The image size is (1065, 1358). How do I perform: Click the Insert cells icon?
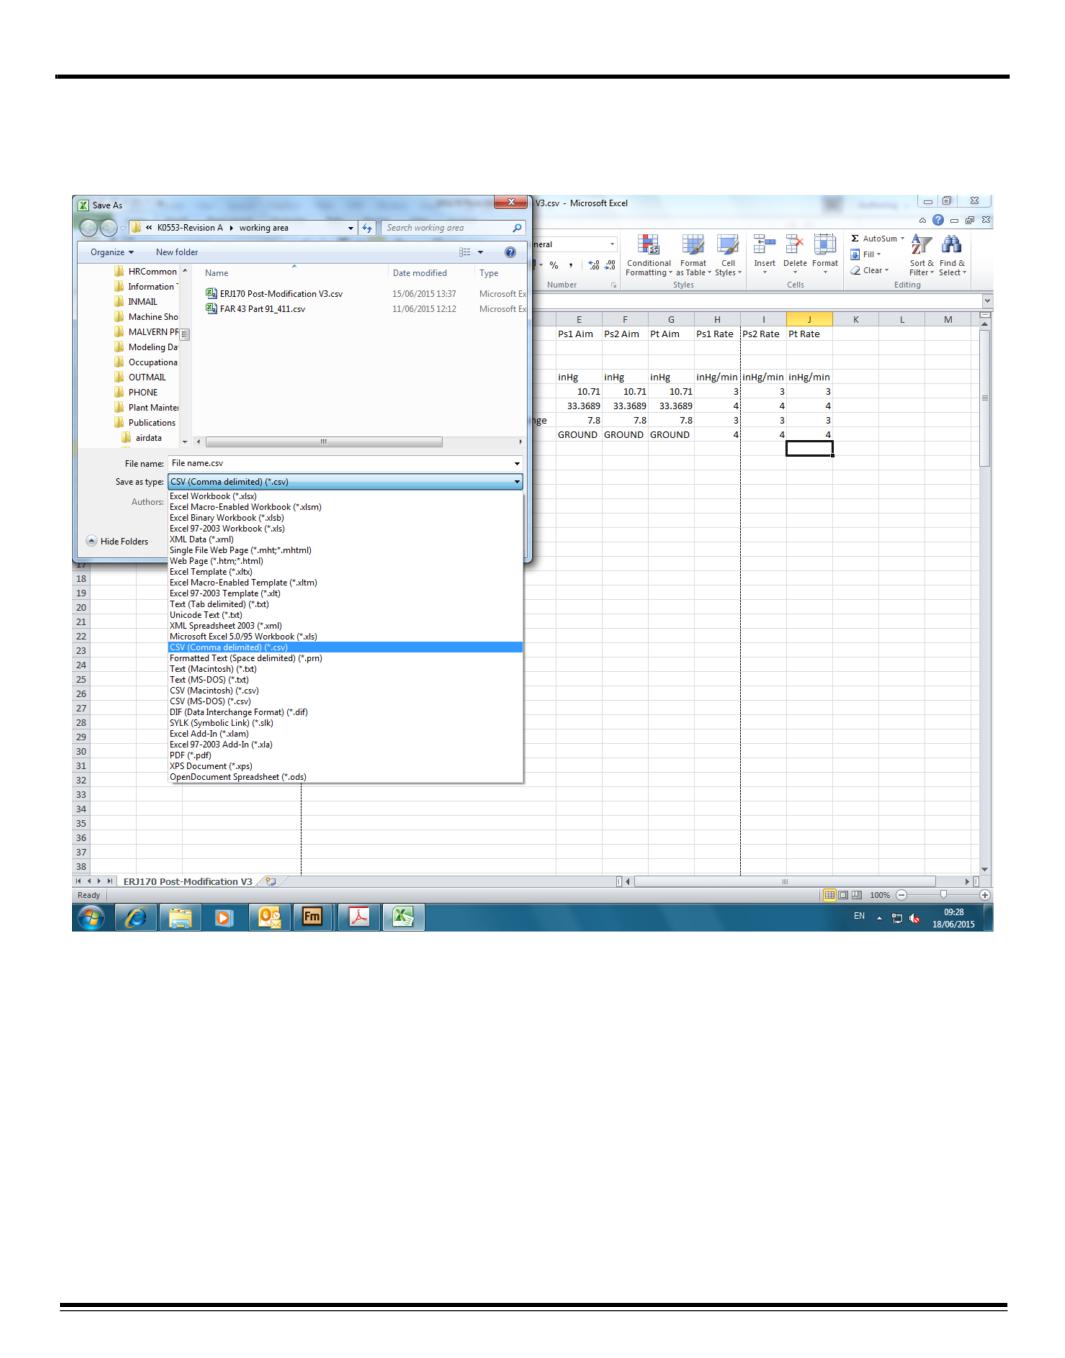tap(765, 246)
